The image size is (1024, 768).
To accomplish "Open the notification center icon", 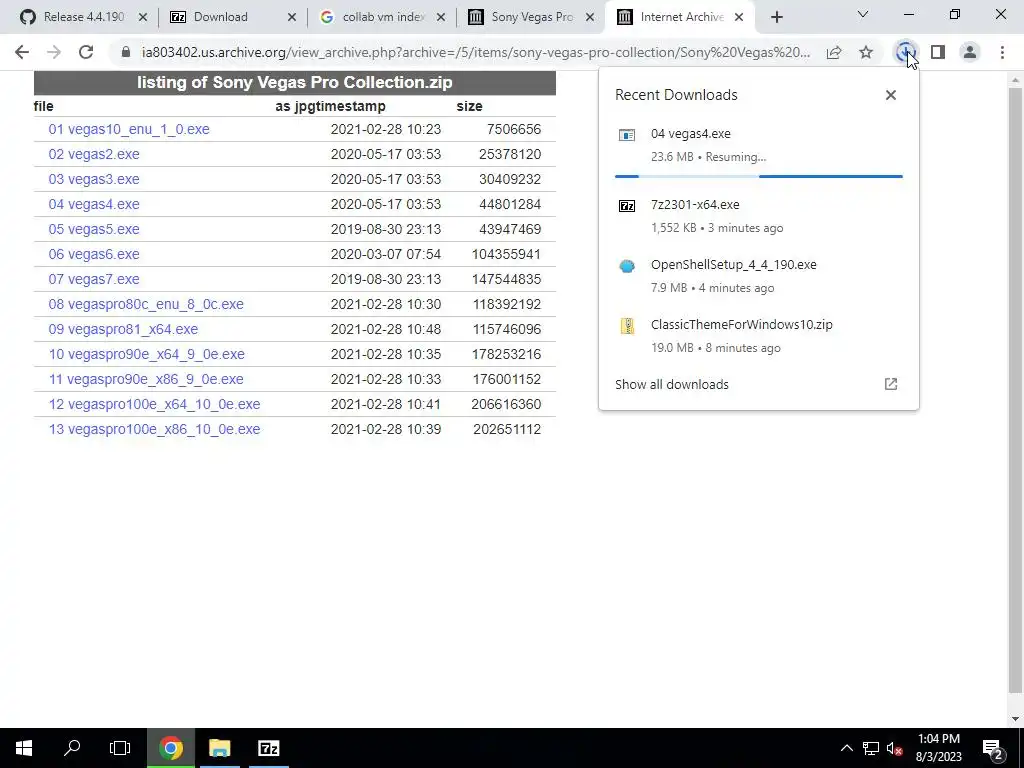I will [x=993, y=748].
